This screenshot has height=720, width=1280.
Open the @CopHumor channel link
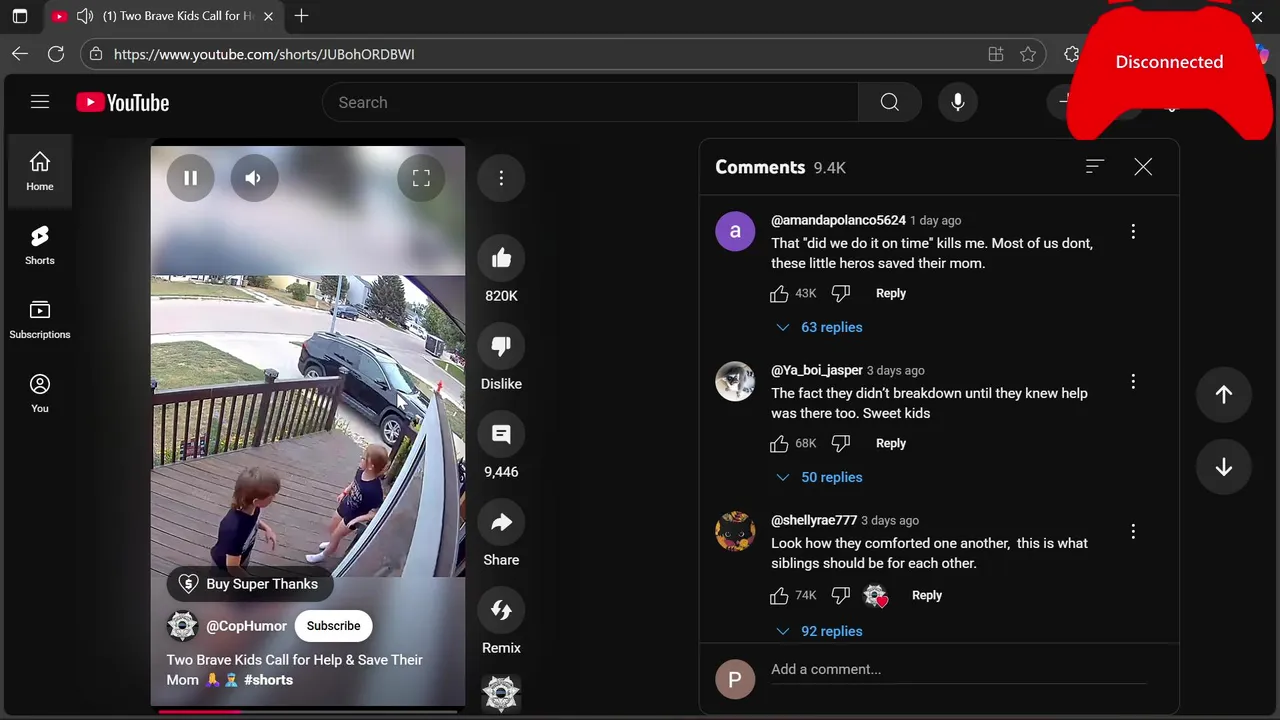(x=246, y=626)
